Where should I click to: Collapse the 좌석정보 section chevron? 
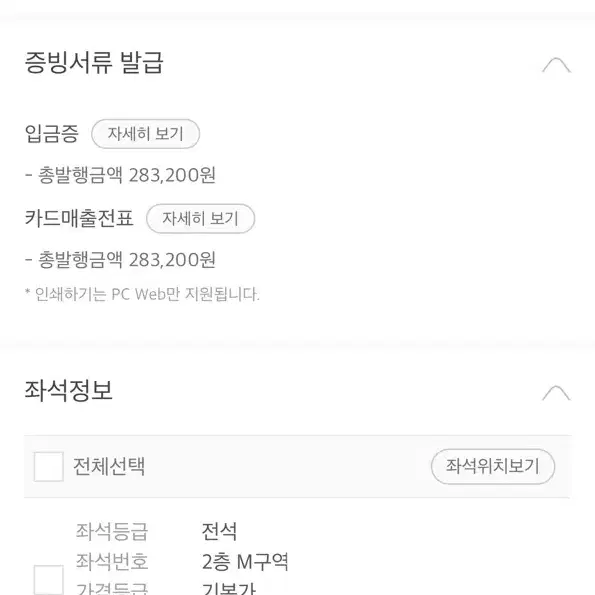tap(556, 393)
